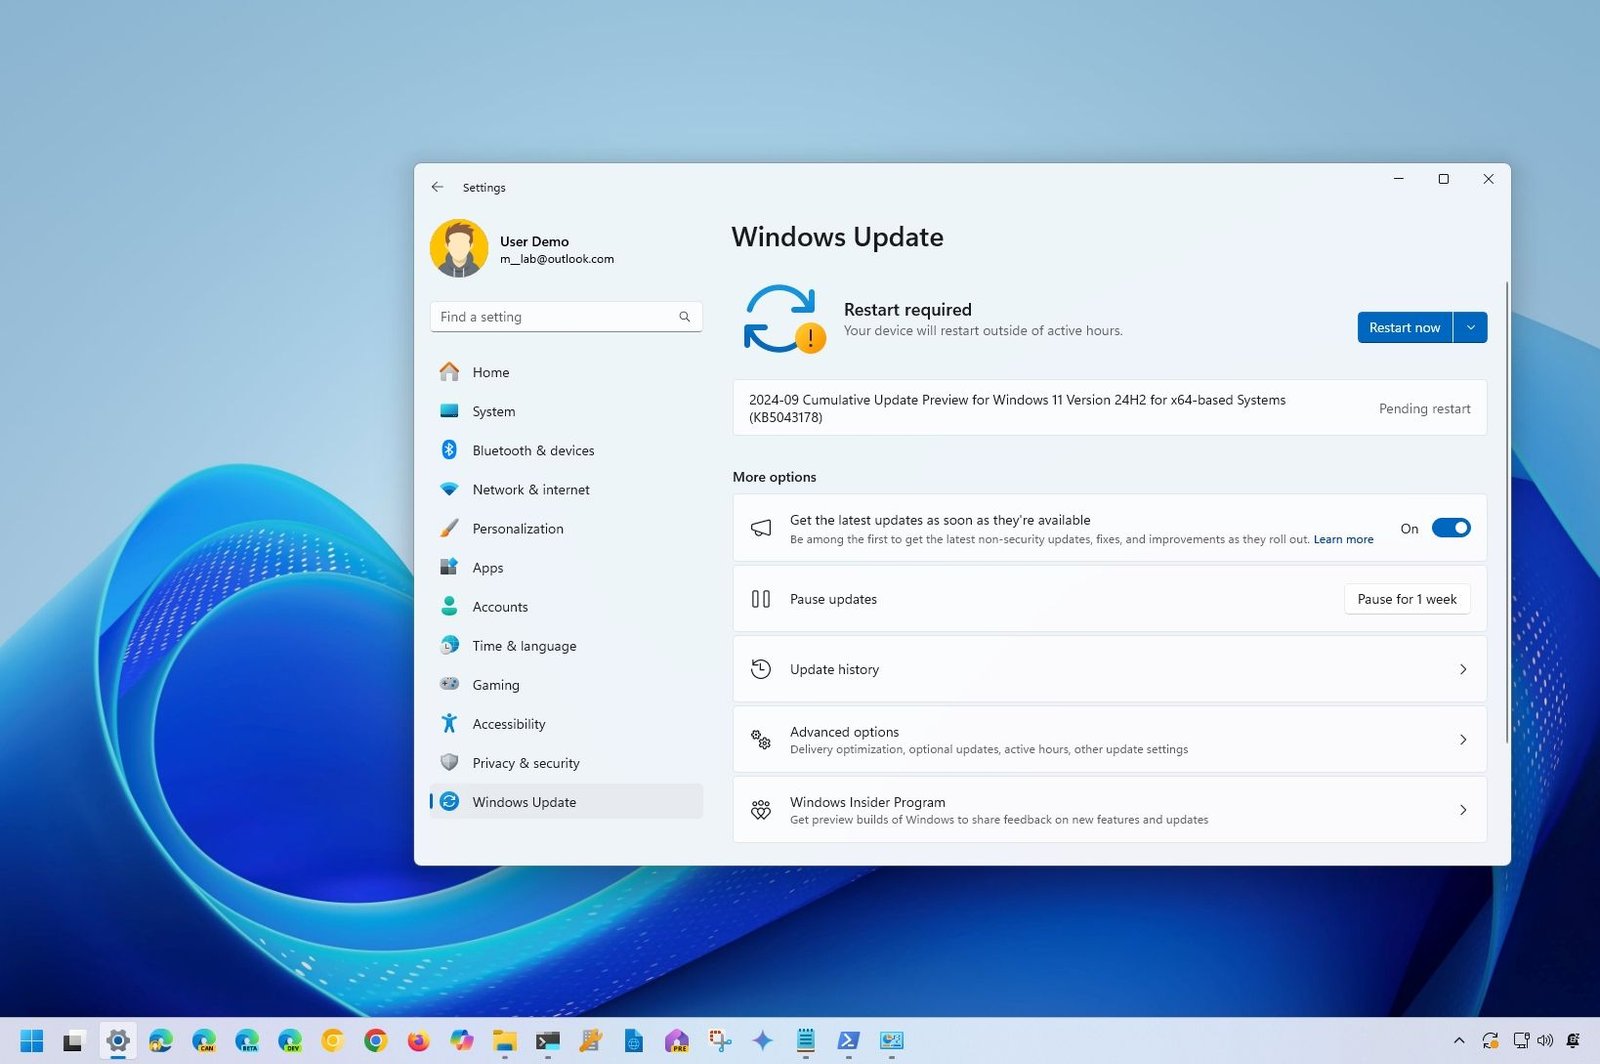Launch Edge Dev from the taskbar

(x=290, y=1041)
